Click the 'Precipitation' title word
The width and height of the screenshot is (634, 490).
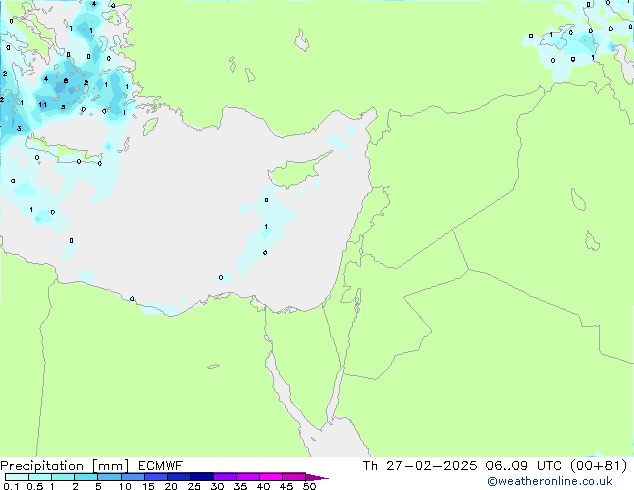click(x=42, y=466)
